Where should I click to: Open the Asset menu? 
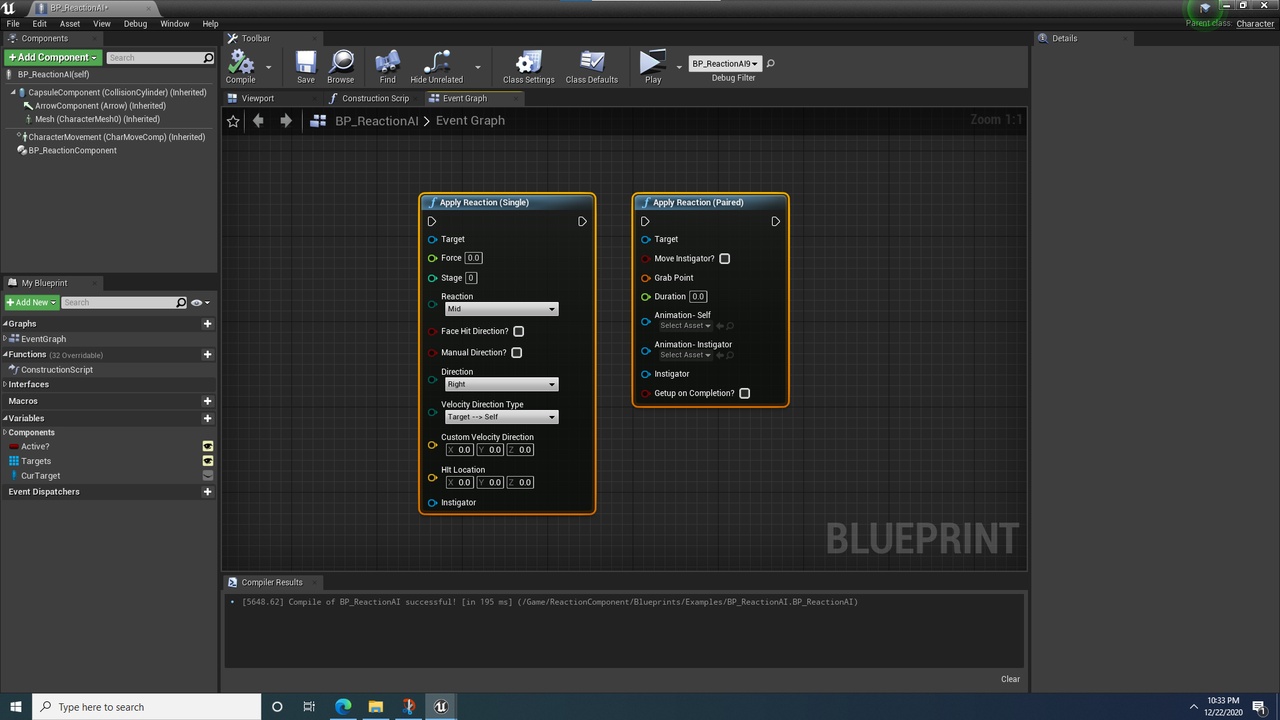70,23
